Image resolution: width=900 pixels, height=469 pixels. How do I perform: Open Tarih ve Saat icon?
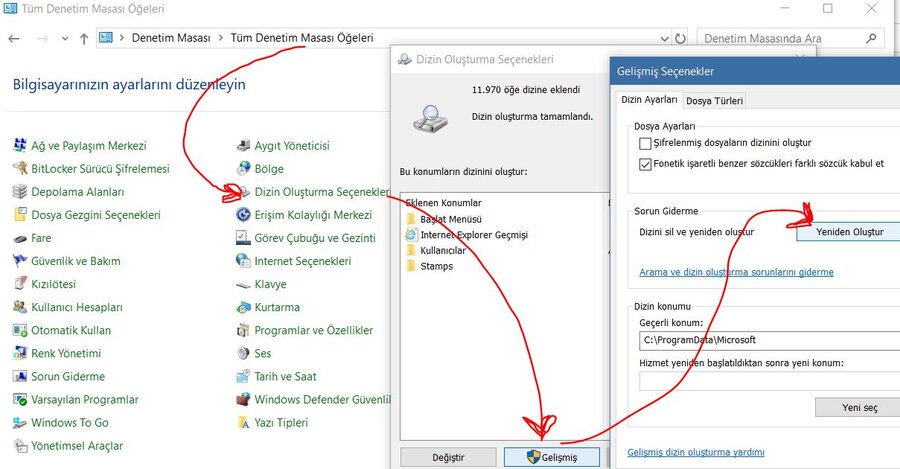[x=243, y=376]
